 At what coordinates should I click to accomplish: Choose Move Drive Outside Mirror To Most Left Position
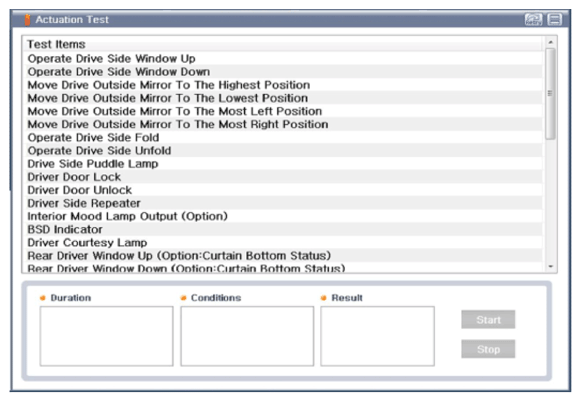coord(284,111)
